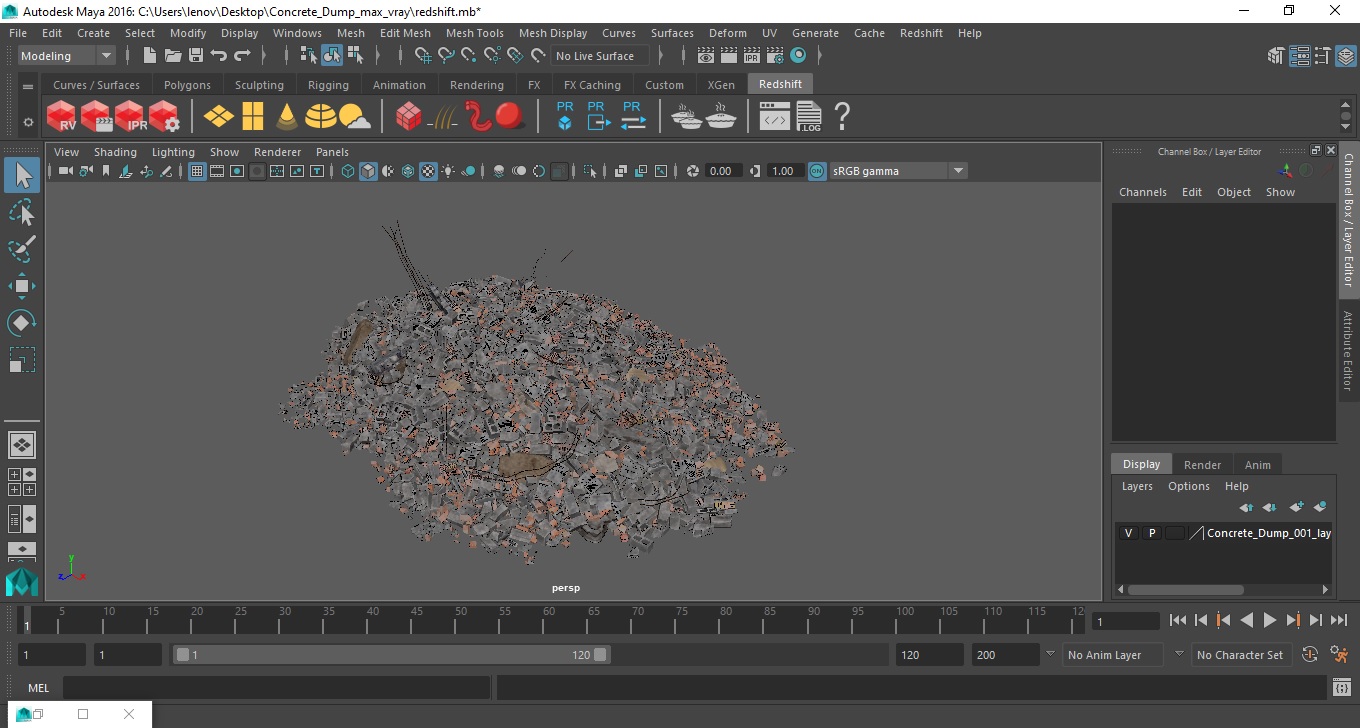Image resolution: width=1360 pixels, height=728 pixels.
Task: Click the pie bake shelf icon
Action: tap(720, 116)
